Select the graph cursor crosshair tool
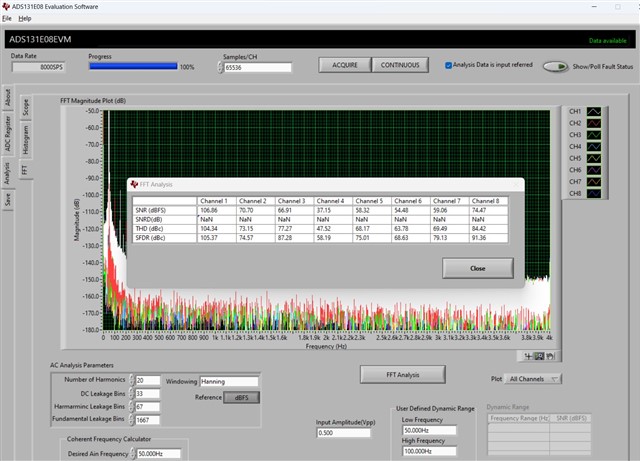Viewport: 640px width, 461px height. click(x=528, y=356)
